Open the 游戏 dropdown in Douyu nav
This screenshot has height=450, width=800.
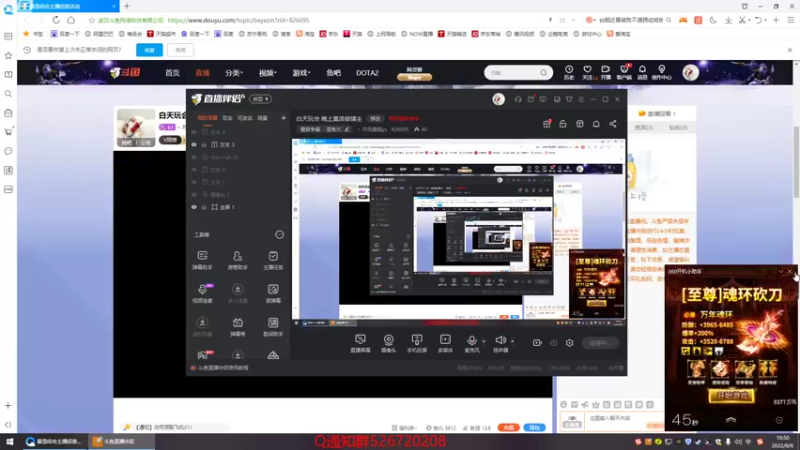coord(301,73)
